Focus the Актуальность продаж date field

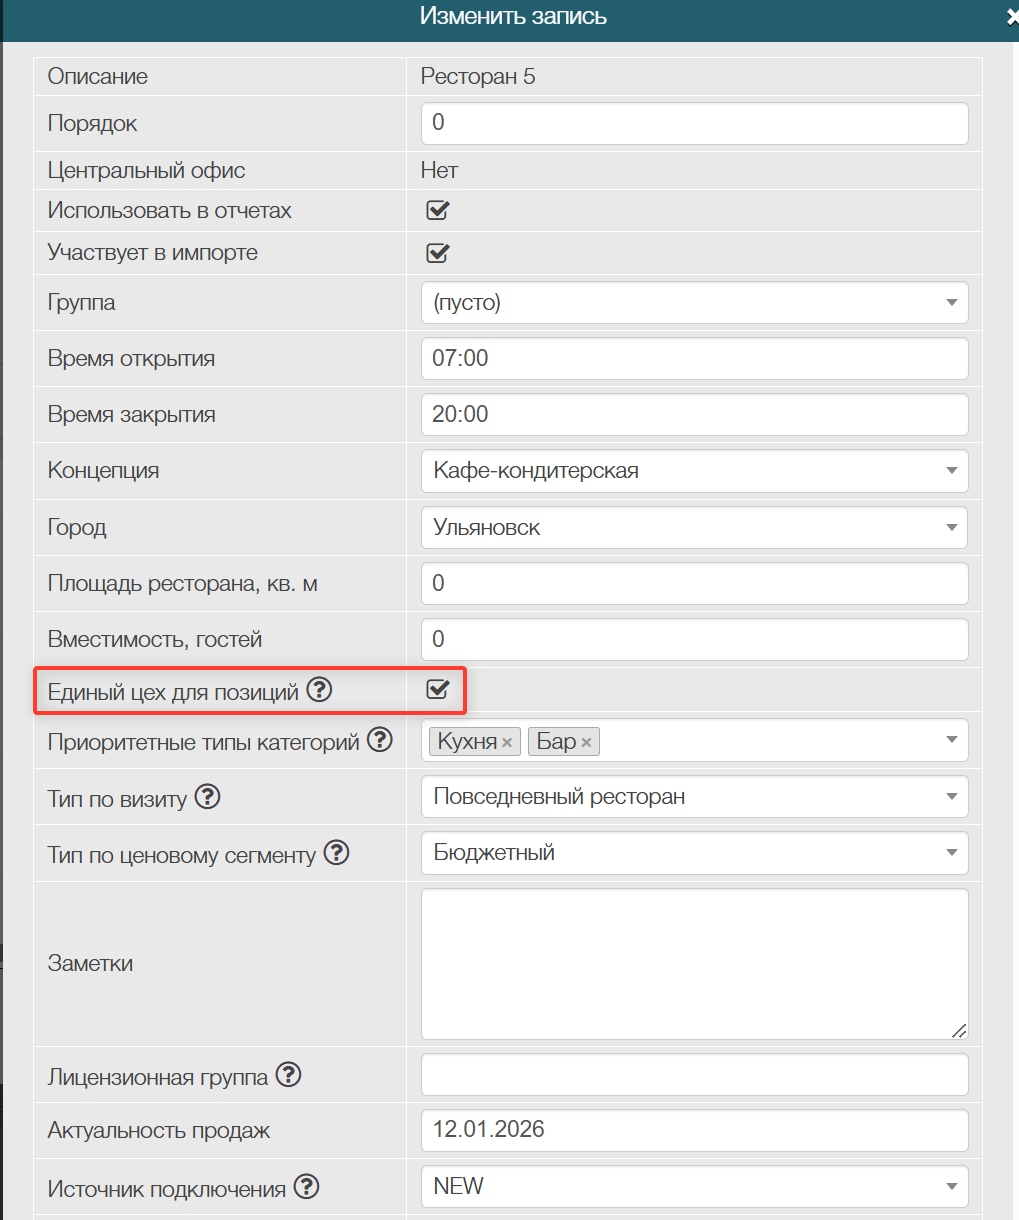[x=694, y=1130]
